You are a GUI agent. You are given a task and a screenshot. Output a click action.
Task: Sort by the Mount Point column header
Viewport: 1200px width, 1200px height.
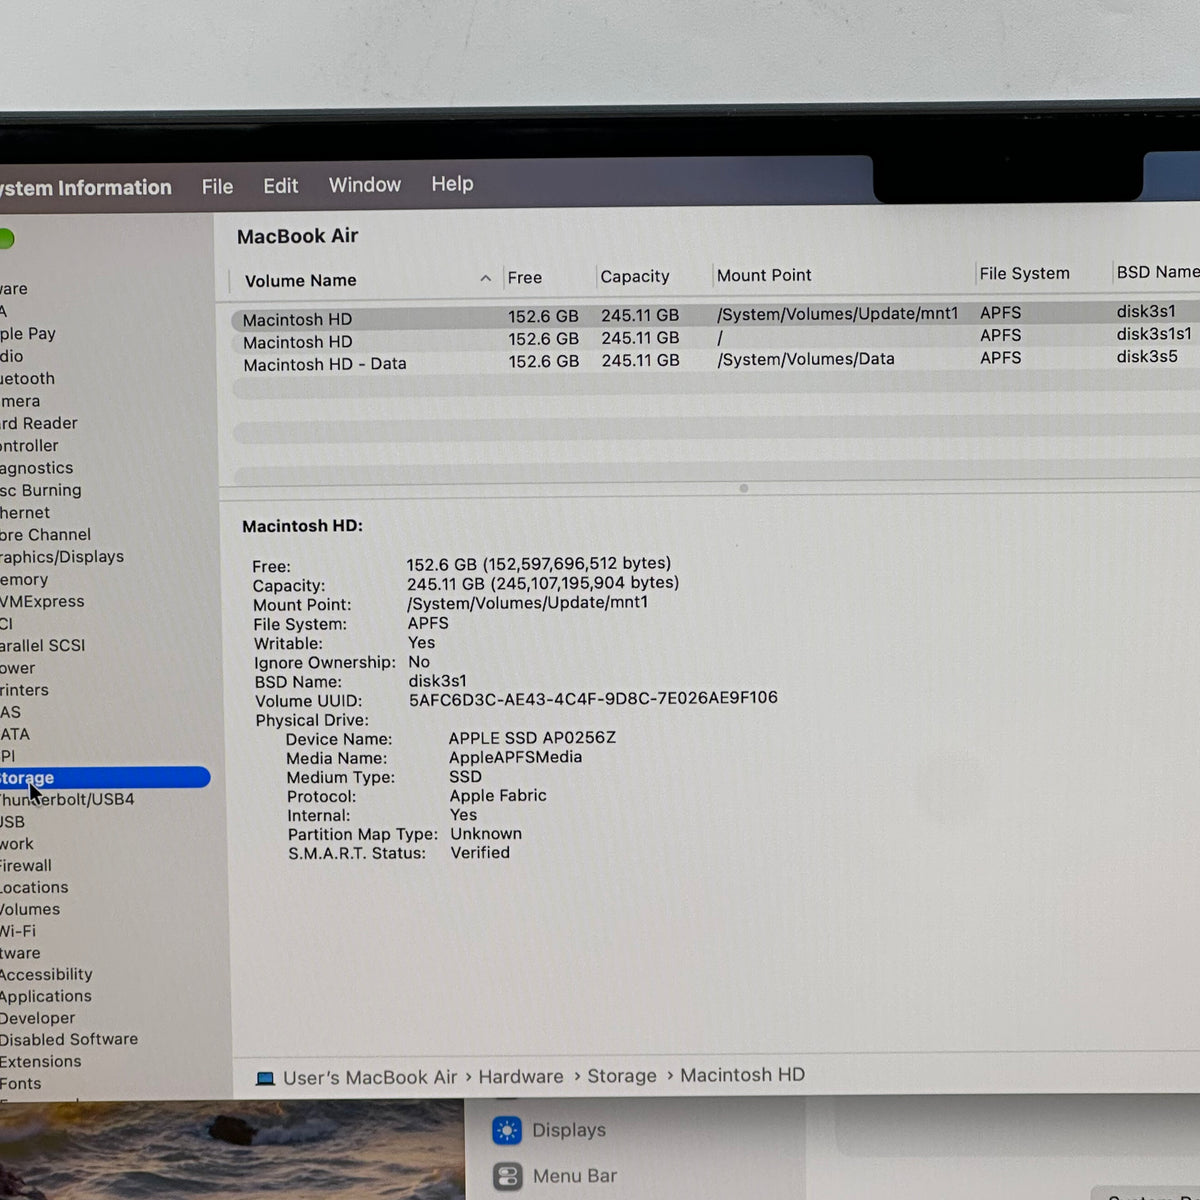pyautogui.click(x=764, y=275)
